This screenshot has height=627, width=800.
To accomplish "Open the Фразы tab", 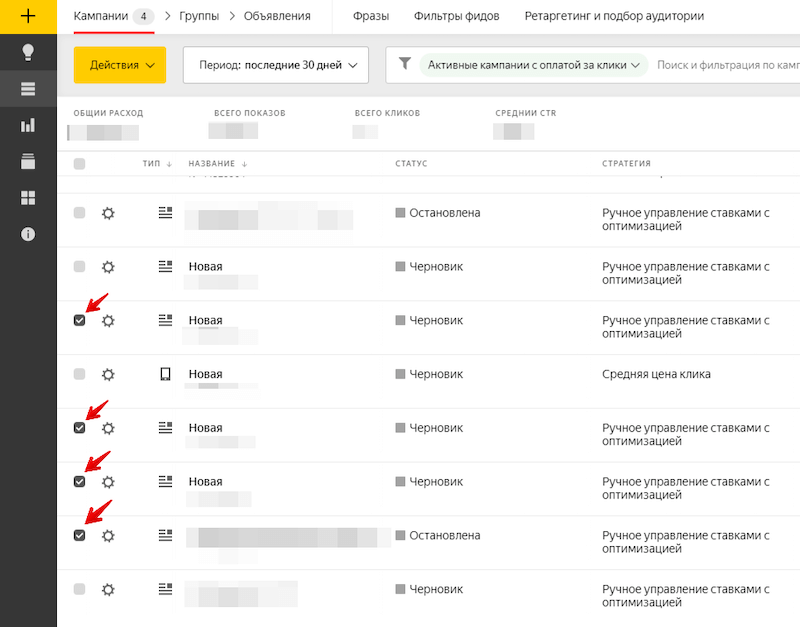I will [x=373, y=16].
